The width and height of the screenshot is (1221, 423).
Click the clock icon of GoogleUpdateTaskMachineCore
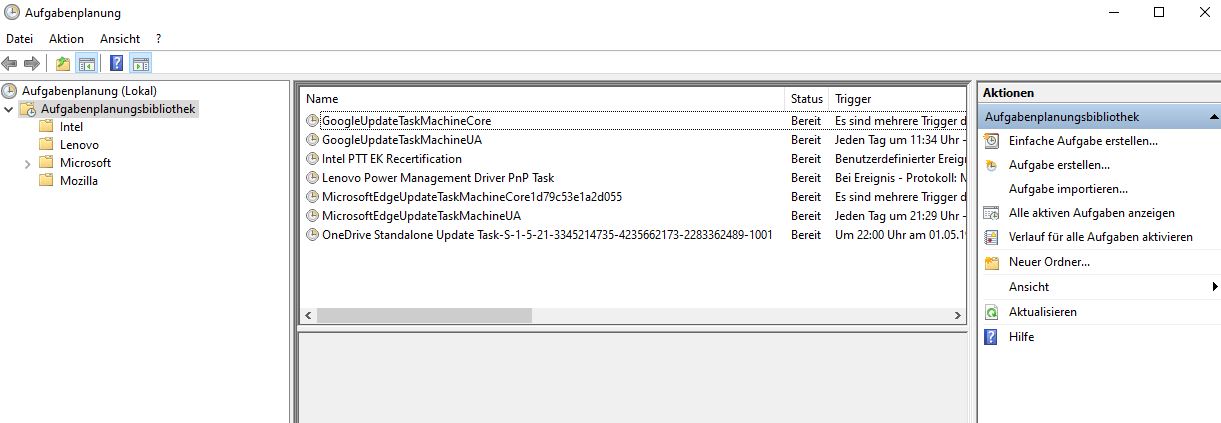(312, 121)
